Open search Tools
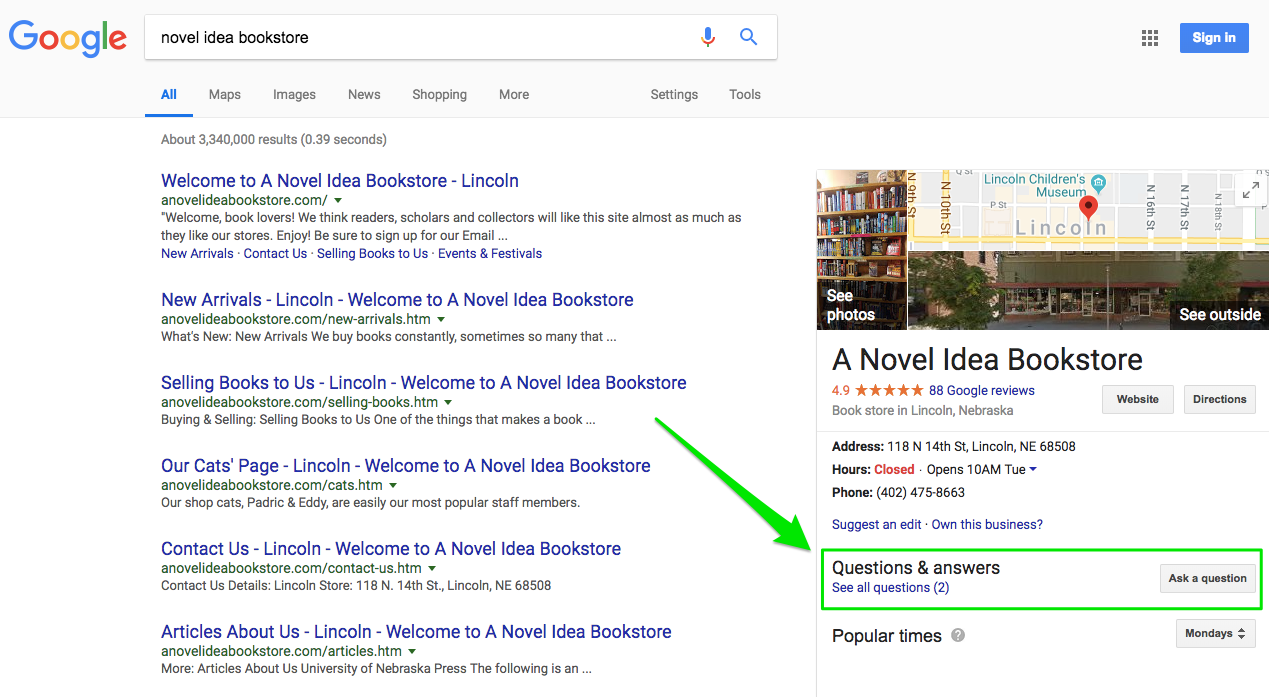This screenshot has height=697, width=1269. [x=745, y=94]
